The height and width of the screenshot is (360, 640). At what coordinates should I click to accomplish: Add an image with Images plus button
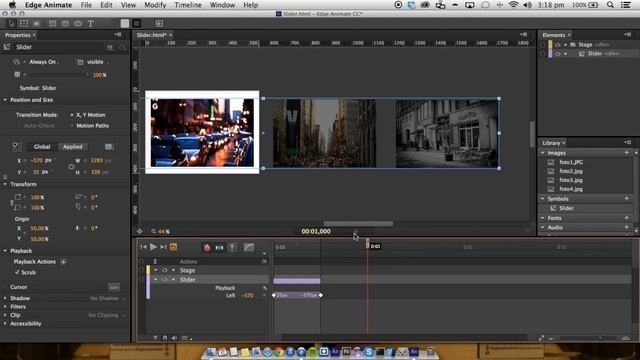click(x=627, y=152)
